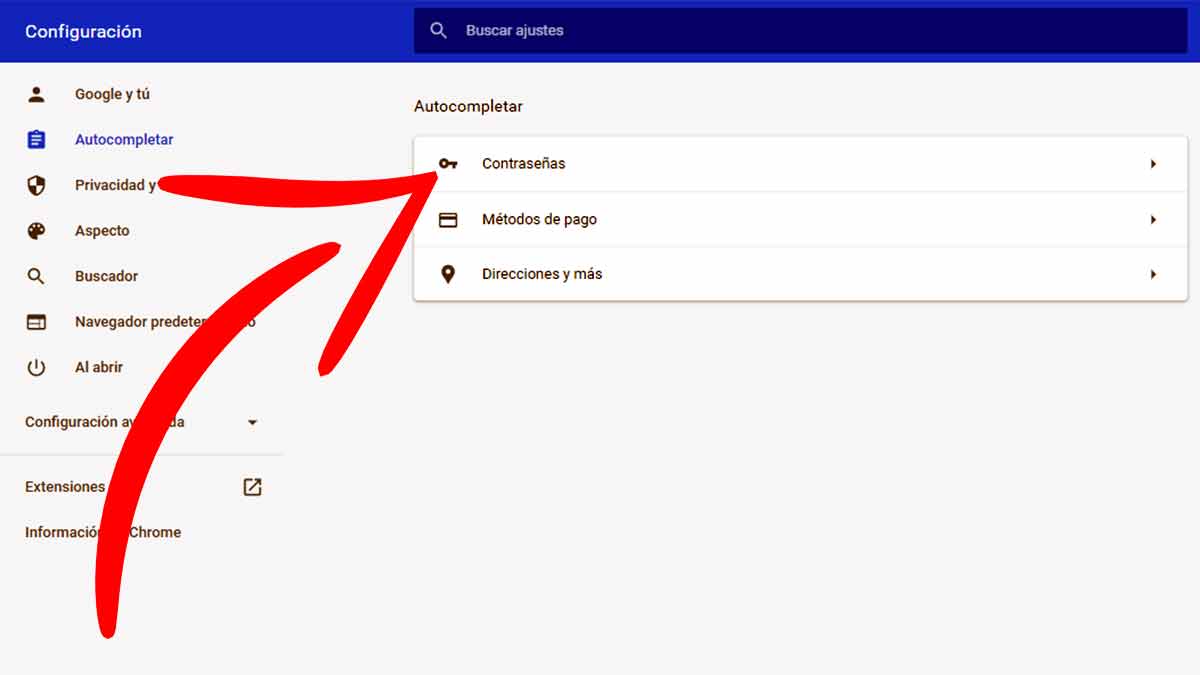The image size is (1200, 675).
Task: Select the Aspecto palette icon
Action: tap(37, 230)
